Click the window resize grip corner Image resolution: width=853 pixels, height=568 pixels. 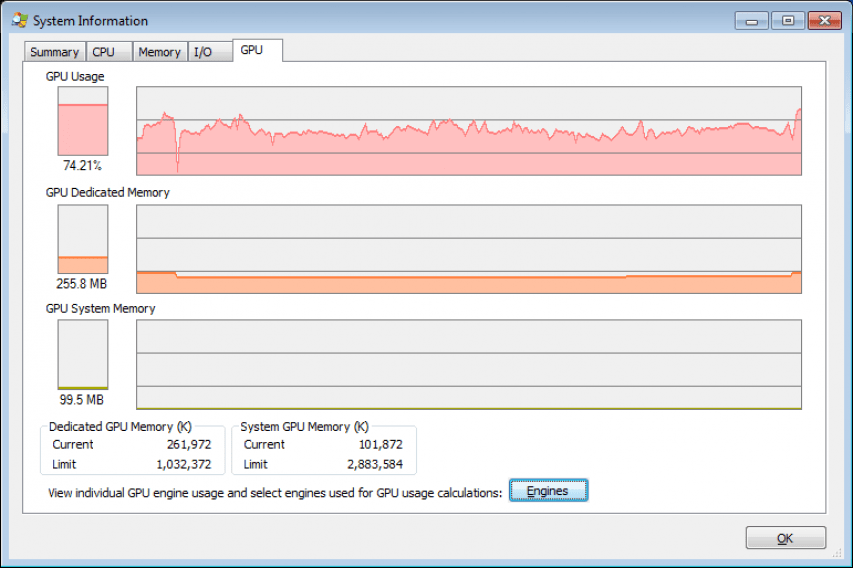coord(837,553)
